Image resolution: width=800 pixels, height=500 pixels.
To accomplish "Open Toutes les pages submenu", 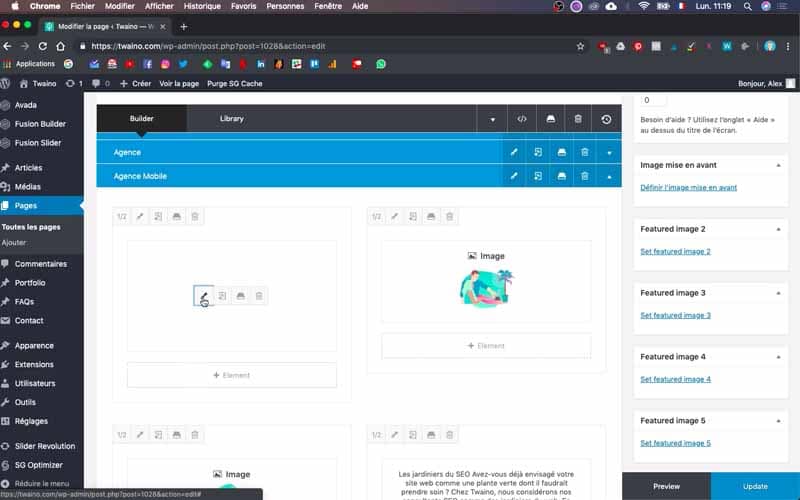I will [31, 227].
